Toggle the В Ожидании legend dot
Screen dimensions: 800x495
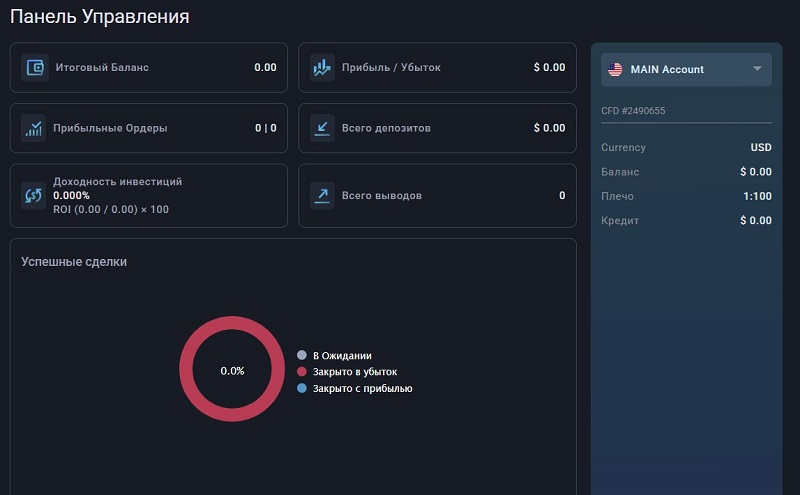click(x=302, y=355)
